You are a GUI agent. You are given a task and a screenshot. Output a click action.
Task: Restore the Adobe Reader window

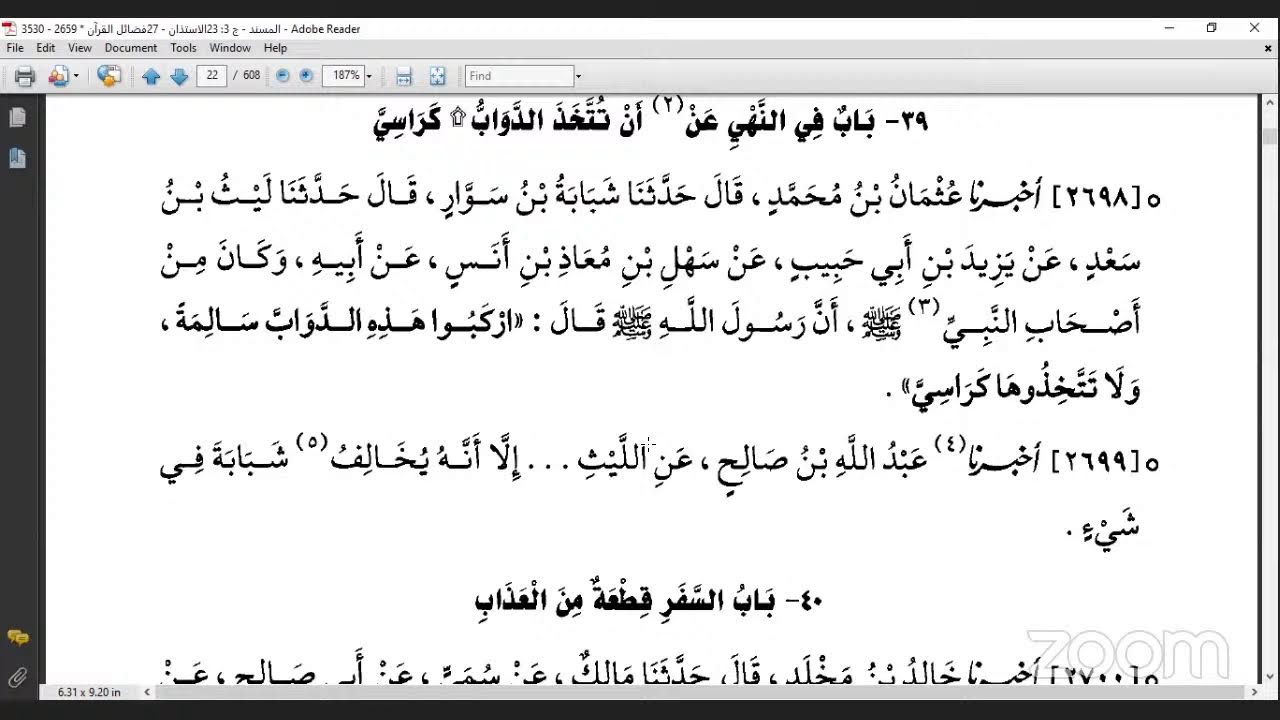click(x=1212, y=28)
